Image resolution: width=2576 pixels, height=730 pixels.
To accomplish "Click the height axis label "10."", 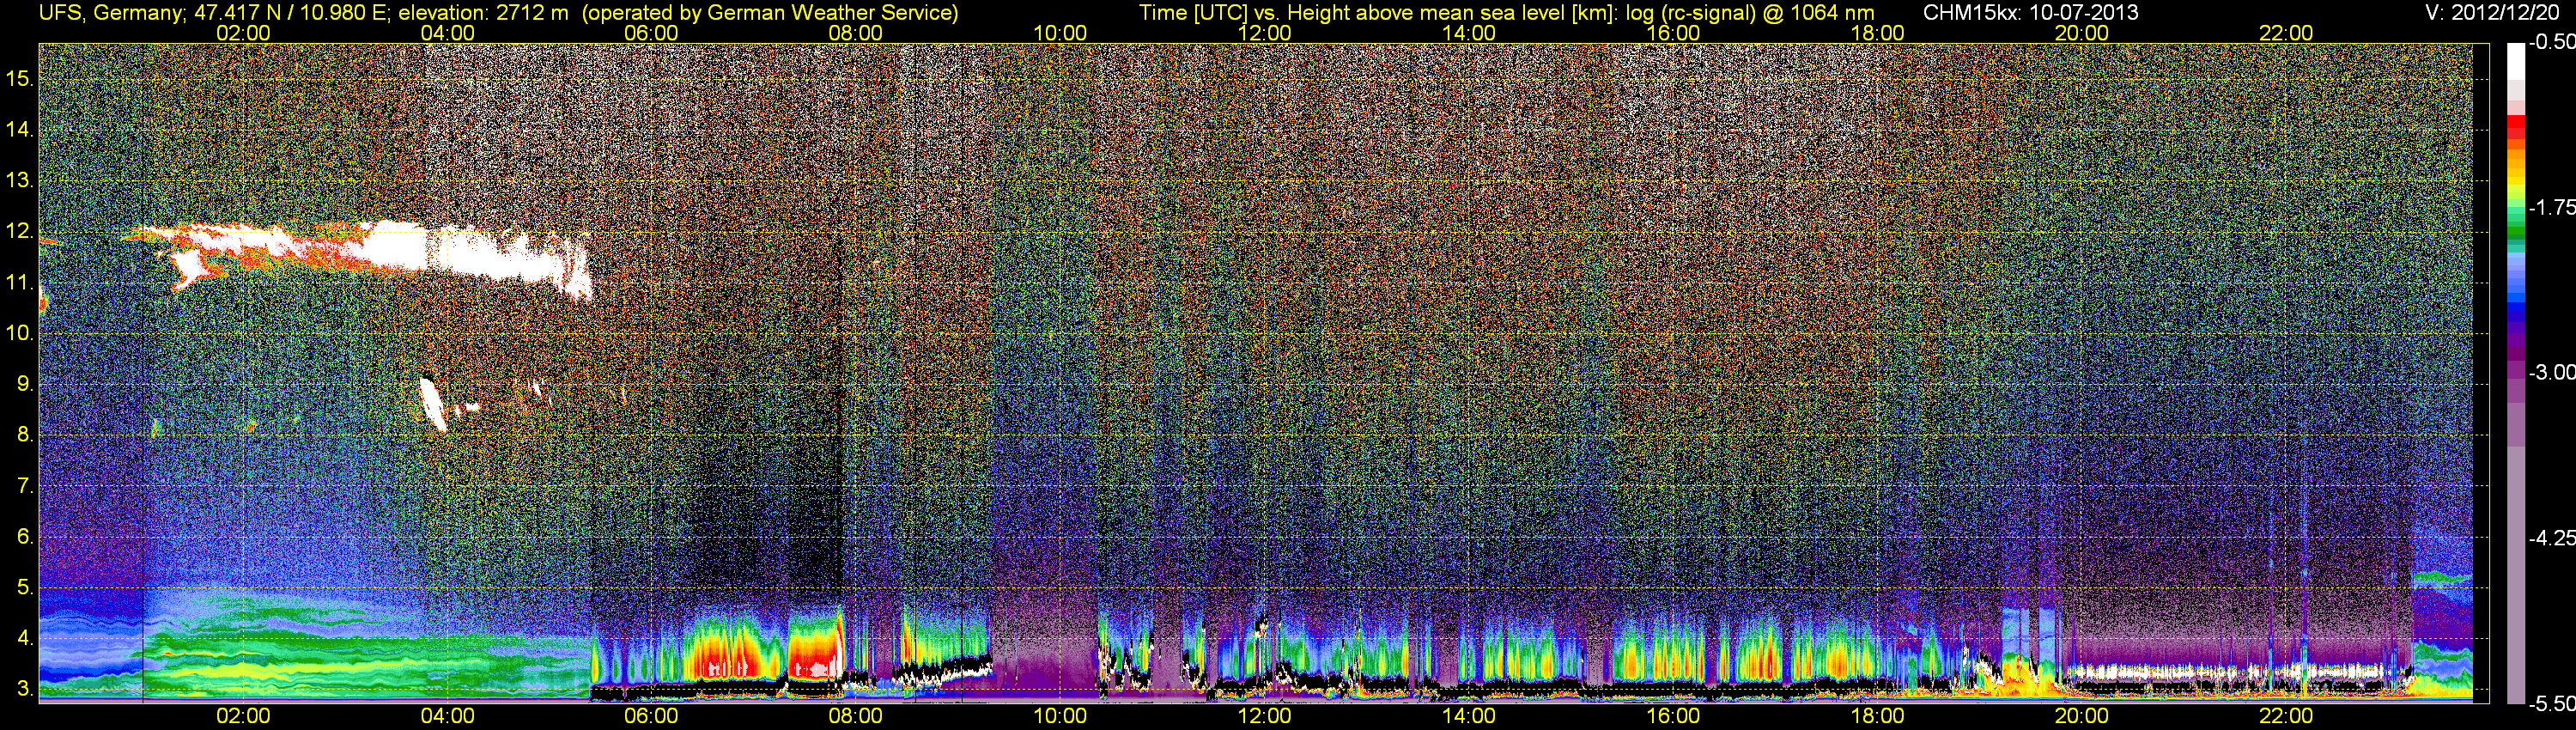I will [x=20, y=333].
